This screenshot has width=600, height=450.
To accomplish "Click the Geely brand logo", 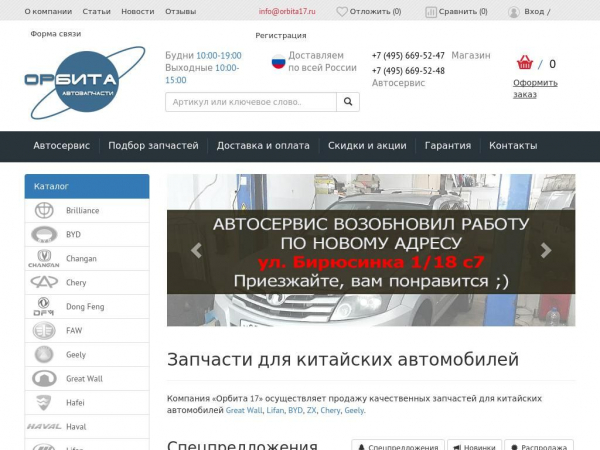I will (44, 355).
